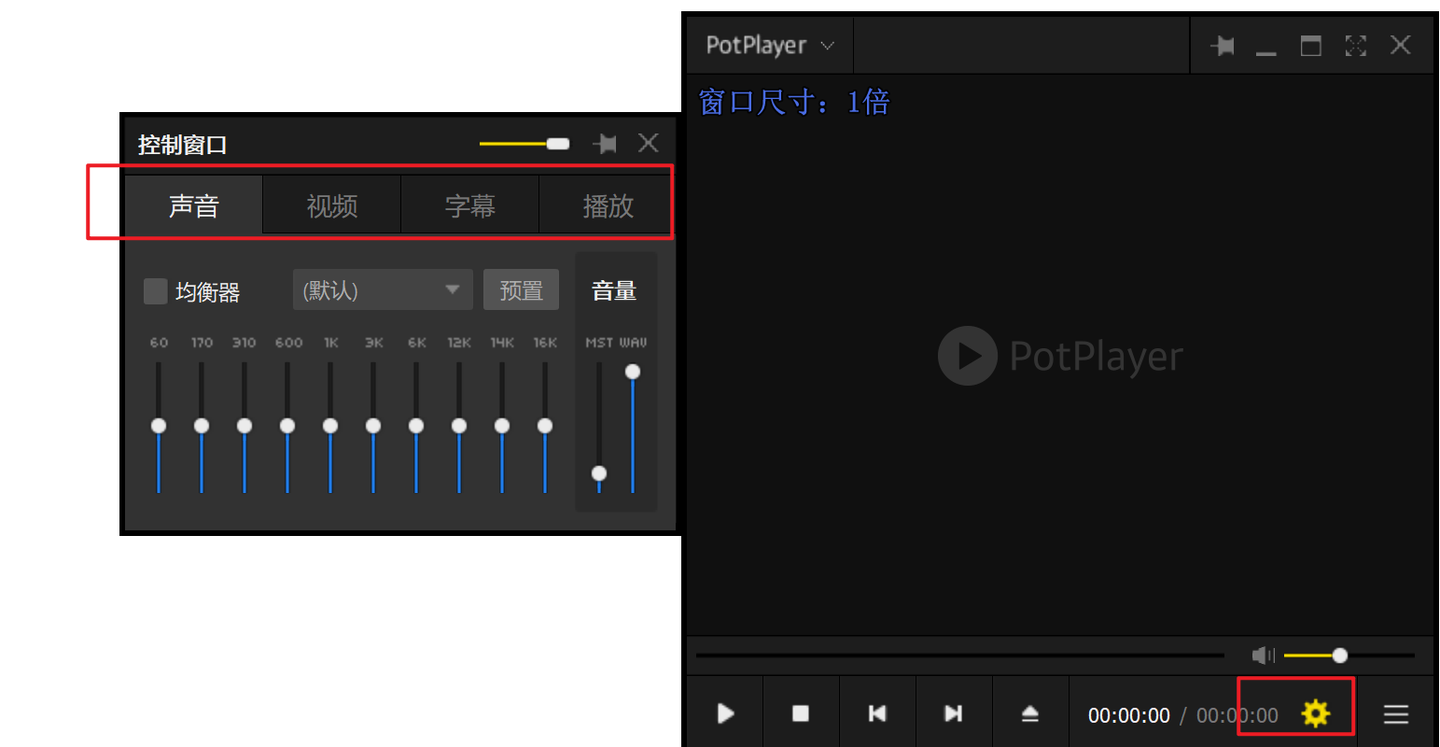The height and width of the screenshot is (747, 1440).
Task: Click the total duration time display
Action: (x=1237, y=715)
